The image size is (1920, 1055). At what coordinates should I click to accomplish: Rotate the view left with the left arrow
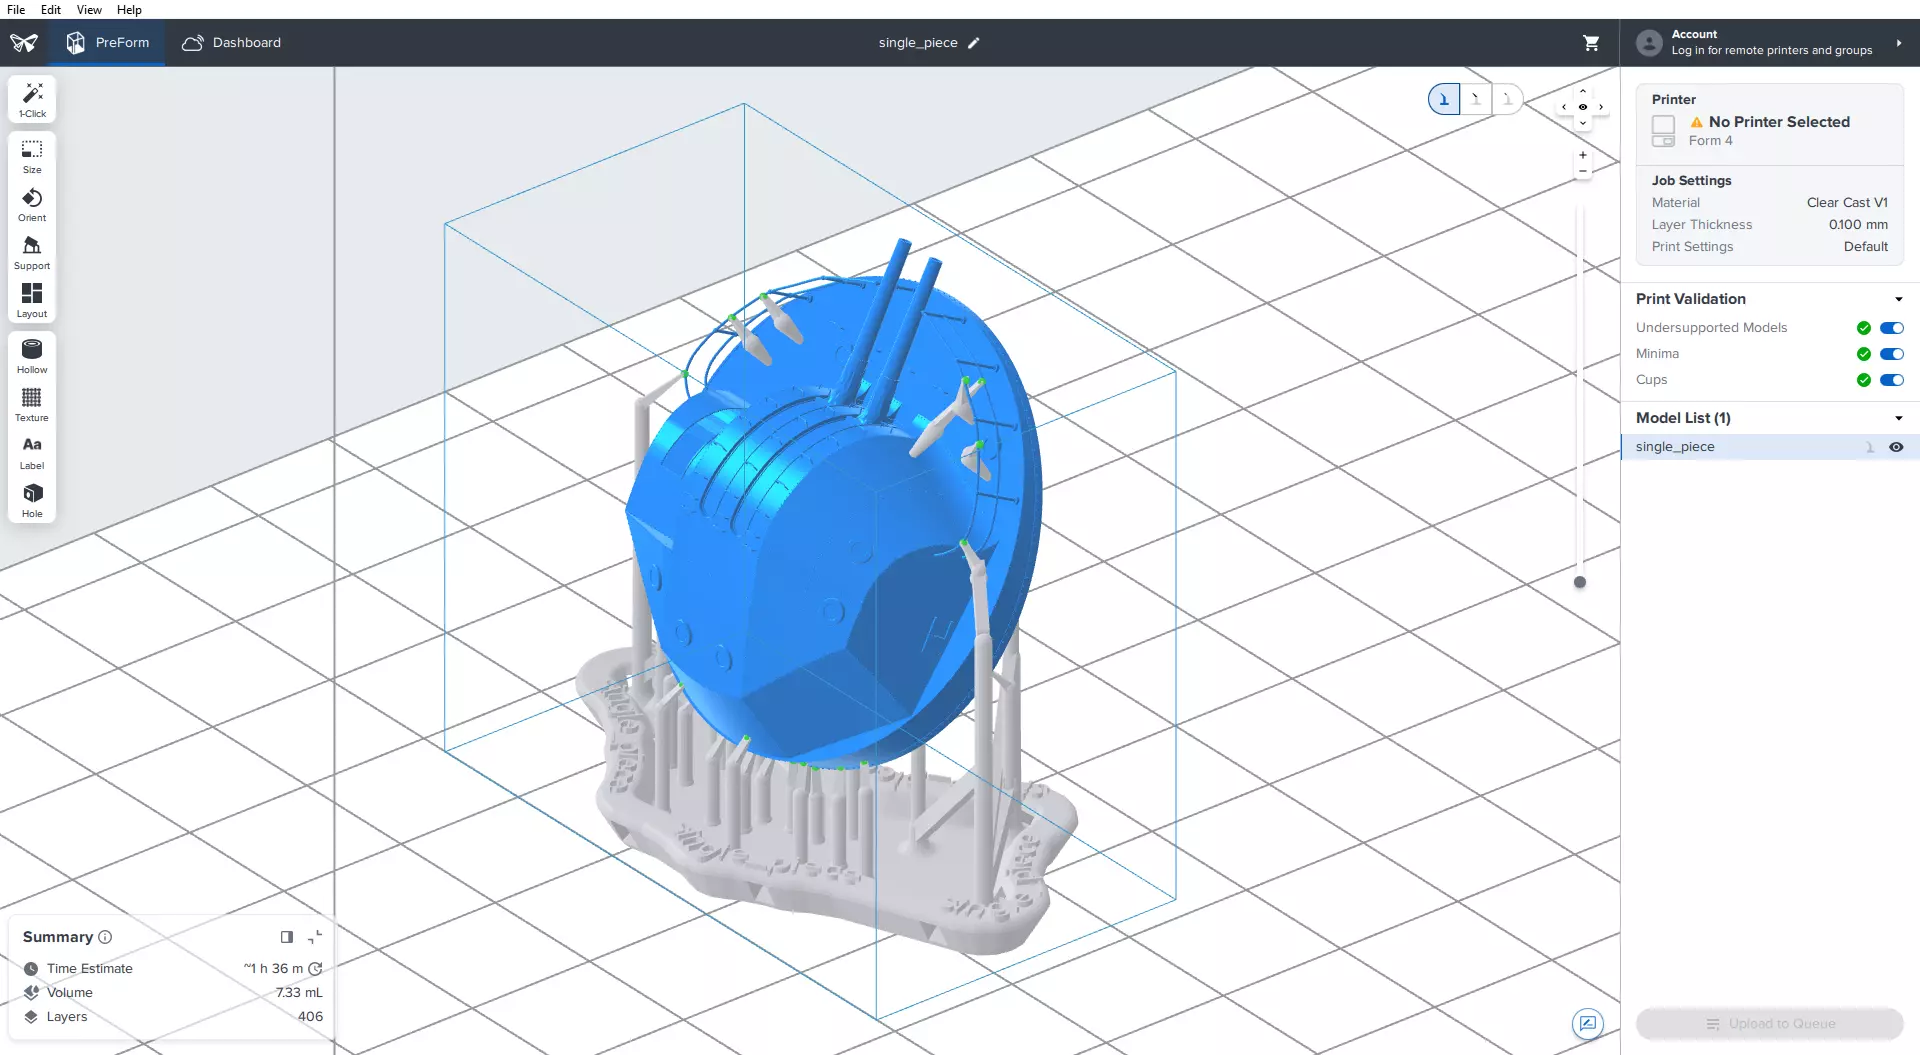(x=1564, y=107)
